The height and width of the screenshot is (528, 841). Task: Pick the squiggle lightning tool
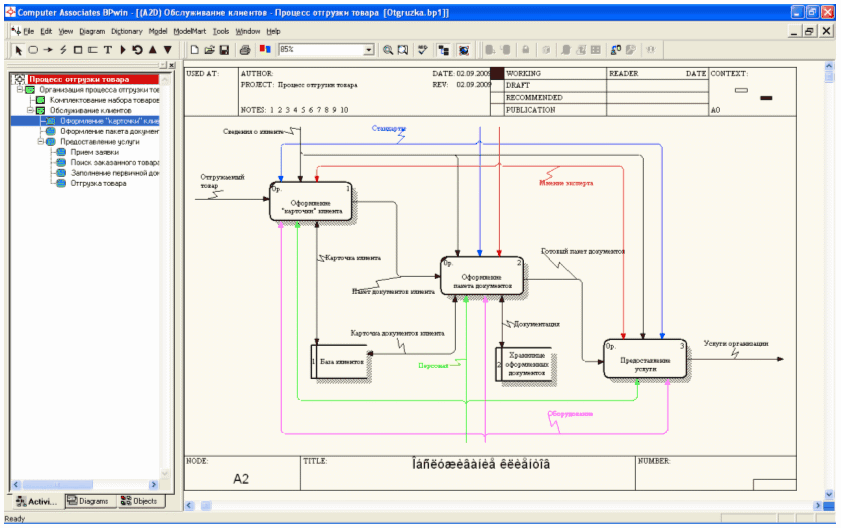[x=63, y=50]
